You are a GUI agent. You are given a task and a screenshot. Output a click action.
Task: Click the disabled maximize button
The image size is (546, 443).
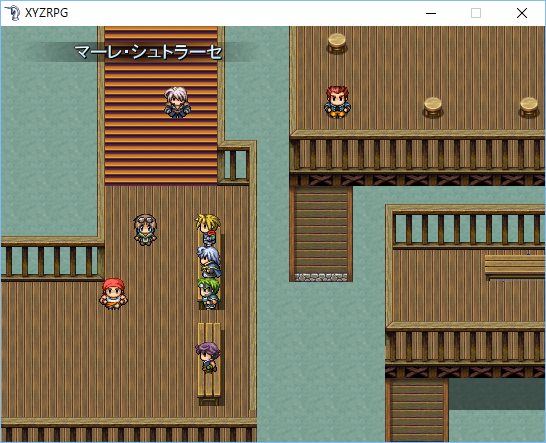tap(476, 13)
